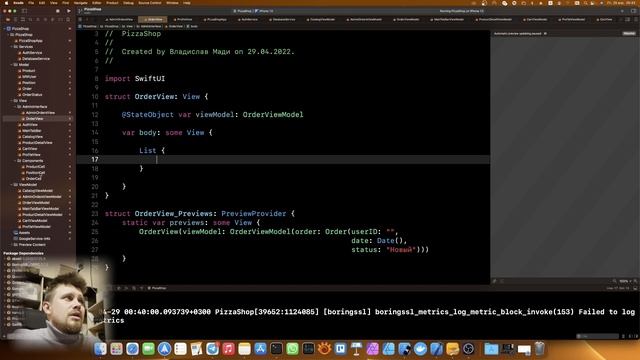Resume the paused preview
This screenshot has height=360, width=640.
tap(629, 33)
